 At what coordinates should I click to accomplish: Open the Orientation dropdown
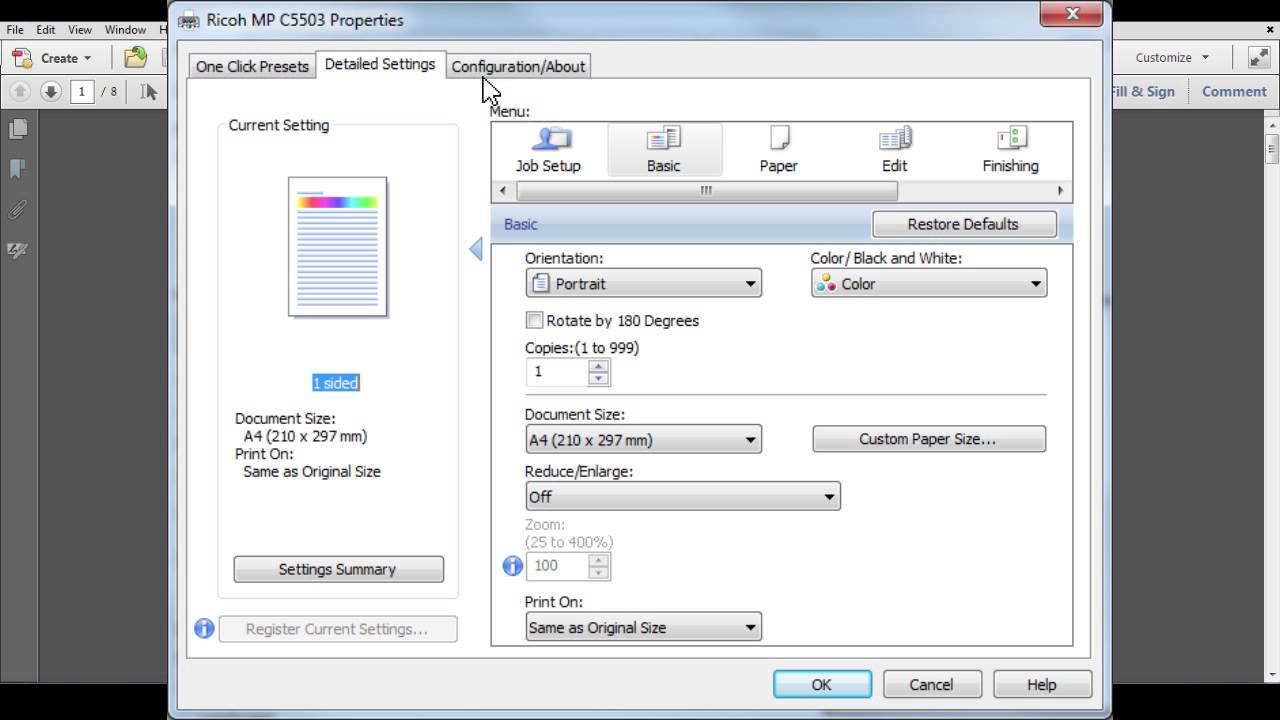click(x=643, y=283)
